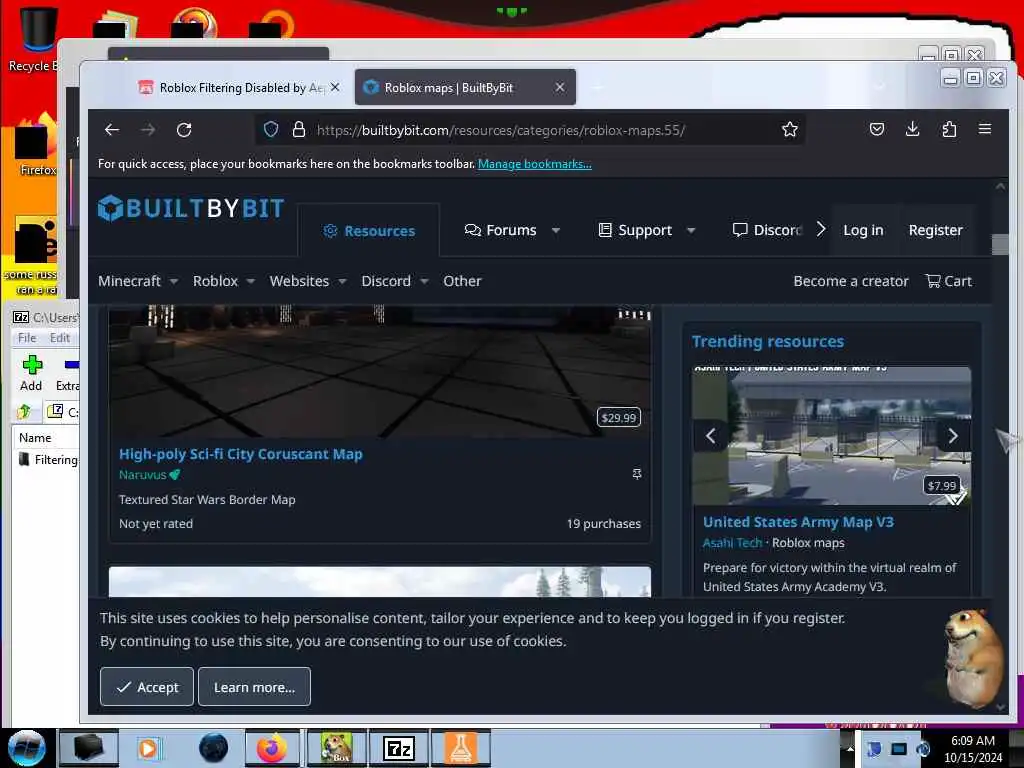Close the Roblox maps BuiltByBit tab
The height and width of the screenshot is (768, 1024).
(x=560, y=87)
